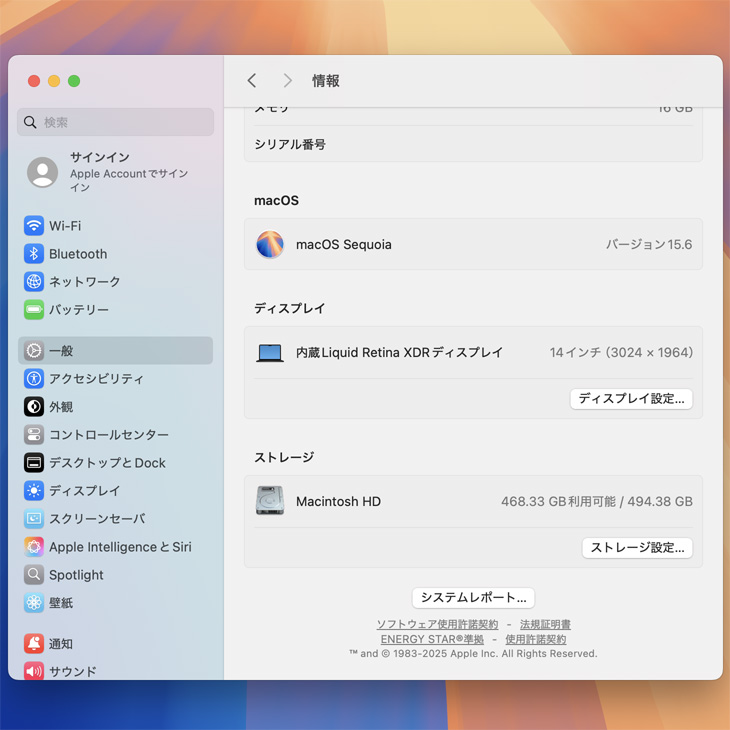
Task: Select デスクトップとDock icon
Action: coord(34,462)
